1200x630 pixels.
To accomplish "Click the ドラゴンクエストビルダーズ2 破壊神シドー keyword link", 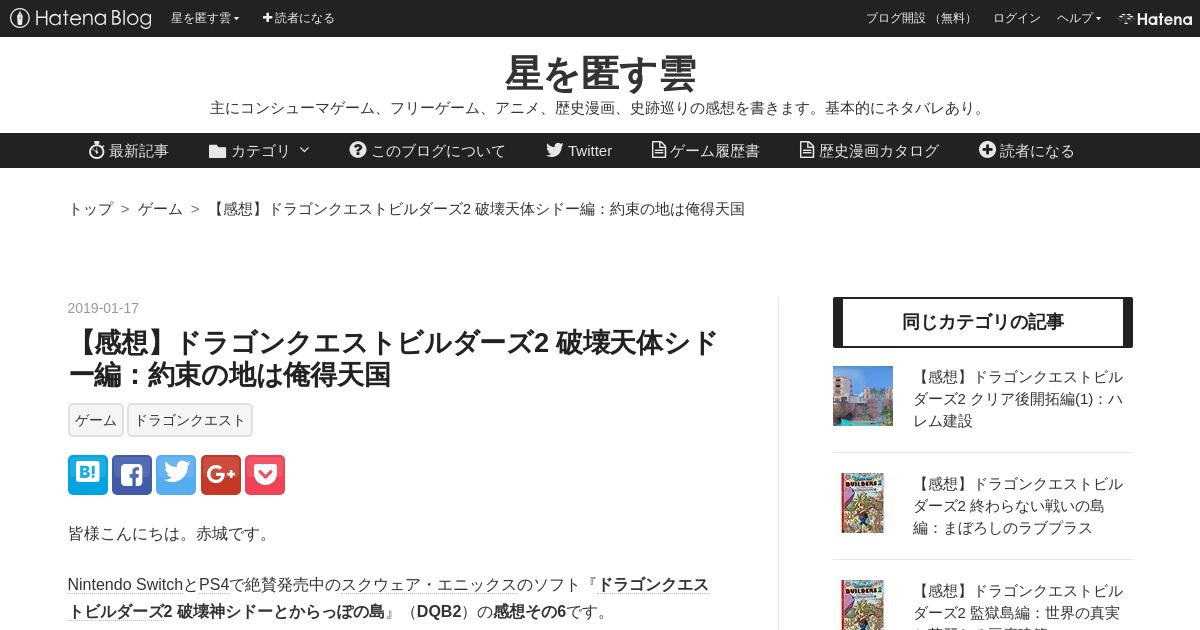I will coord(388,598).
